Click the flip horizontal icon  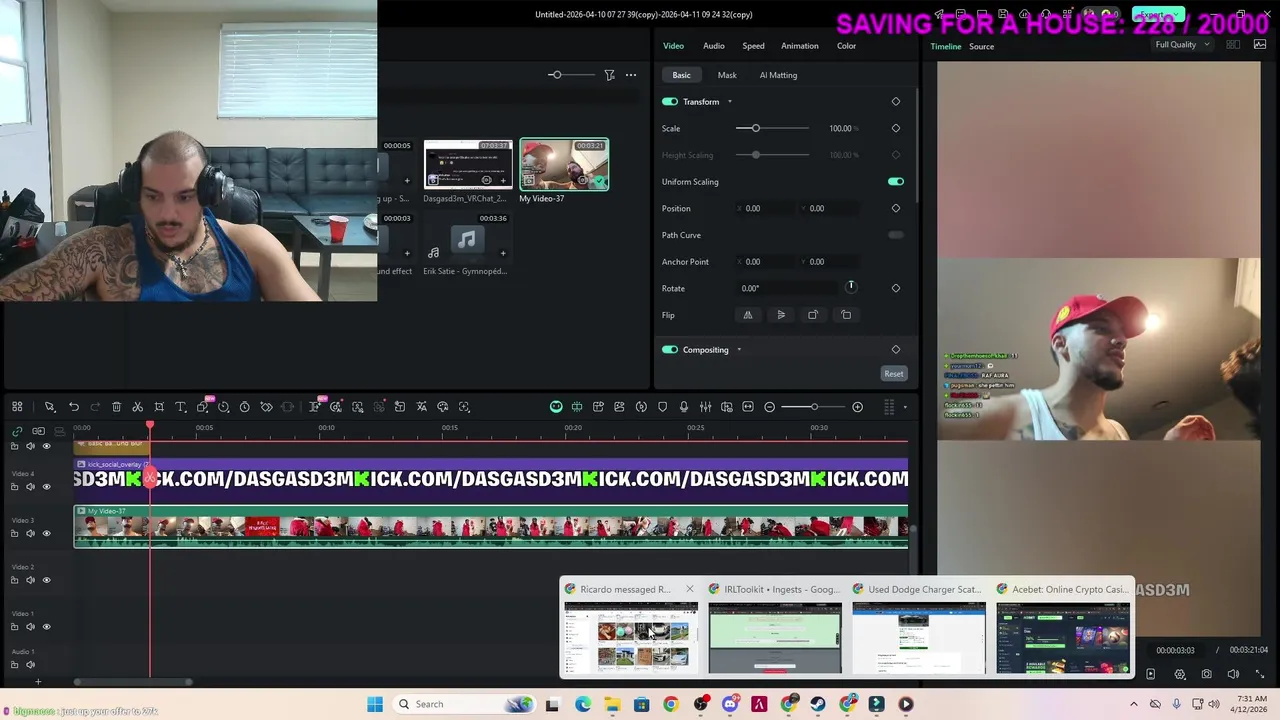[x=747, y=315]
